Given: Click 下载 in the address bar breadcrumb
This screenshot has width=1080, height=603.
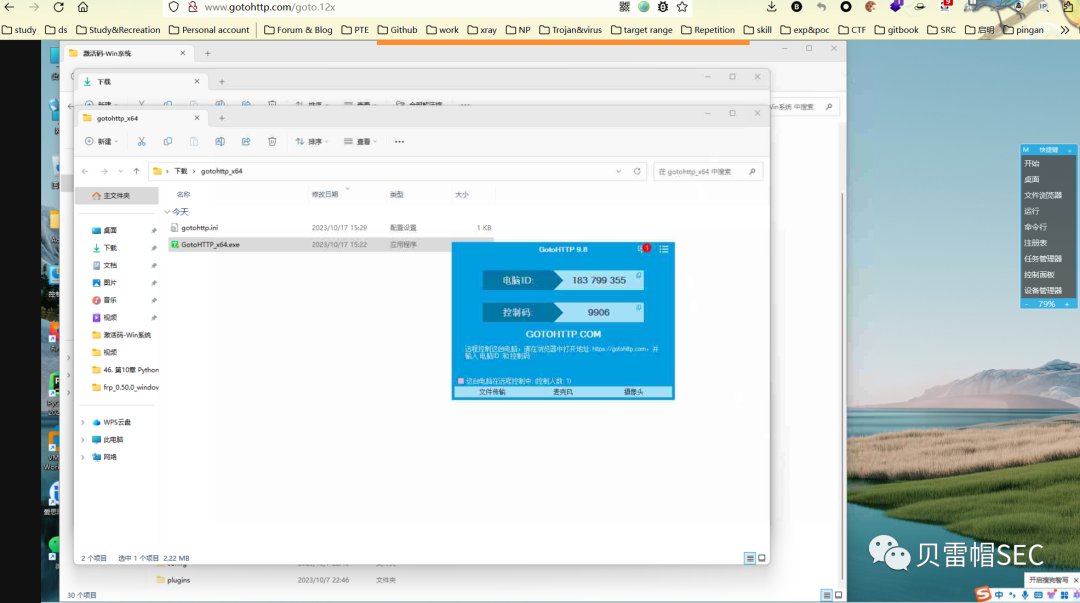Looking at the screenshot, I should click(x=180, y=171).
